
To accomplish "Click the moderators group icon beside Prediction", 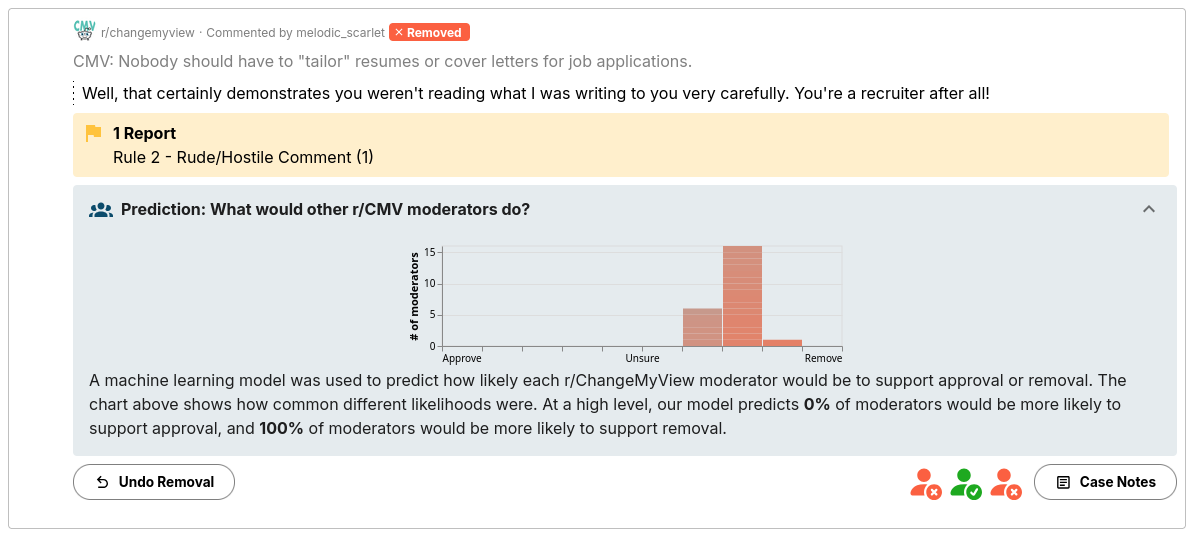I will (x=101, y=210).
